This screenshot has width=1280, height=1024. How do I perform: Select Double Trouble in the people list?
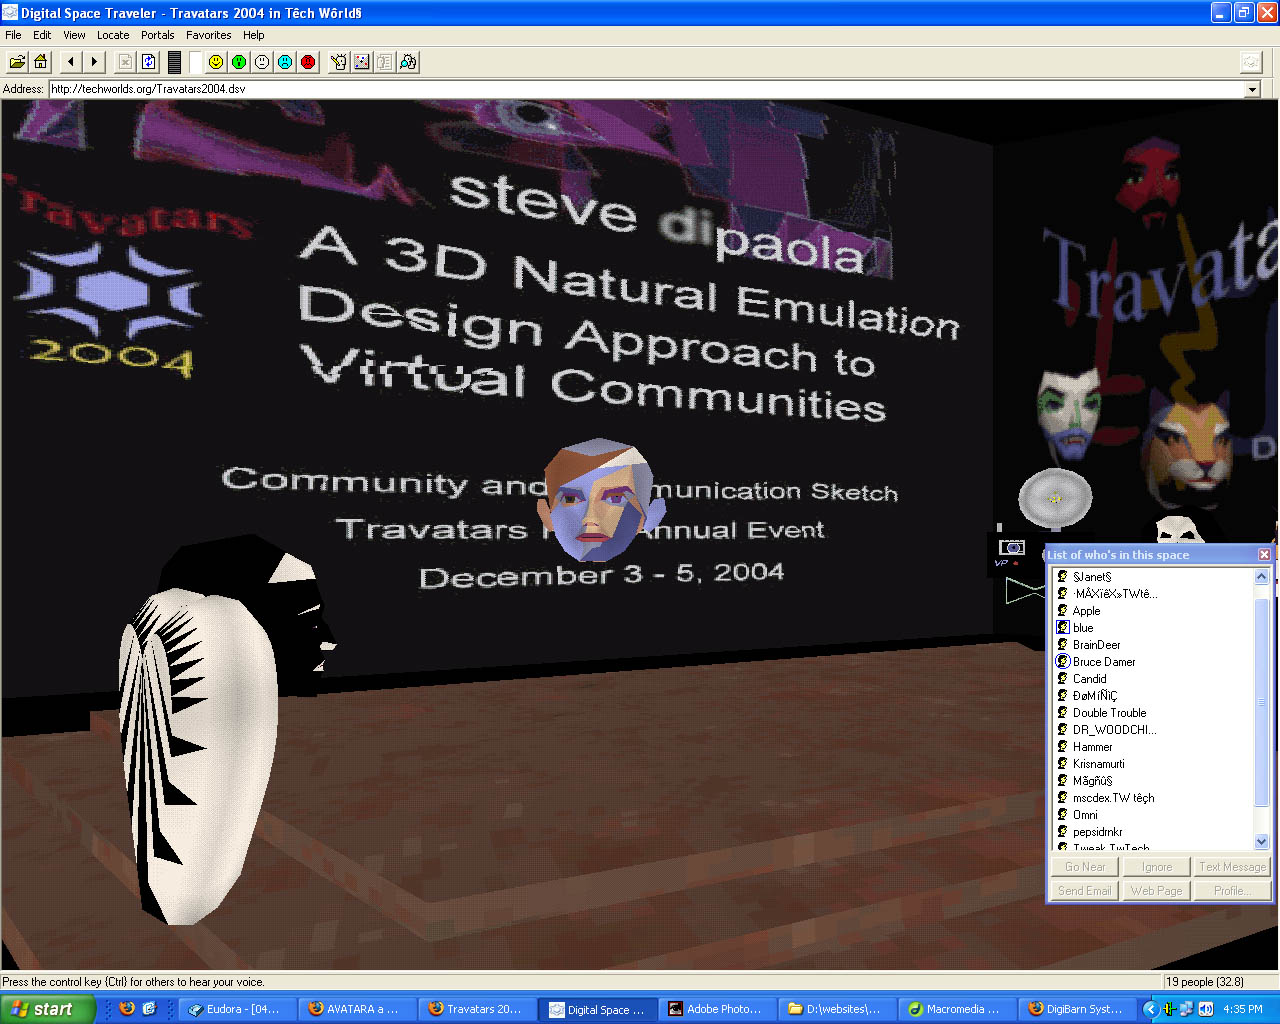coord(1110,713)
